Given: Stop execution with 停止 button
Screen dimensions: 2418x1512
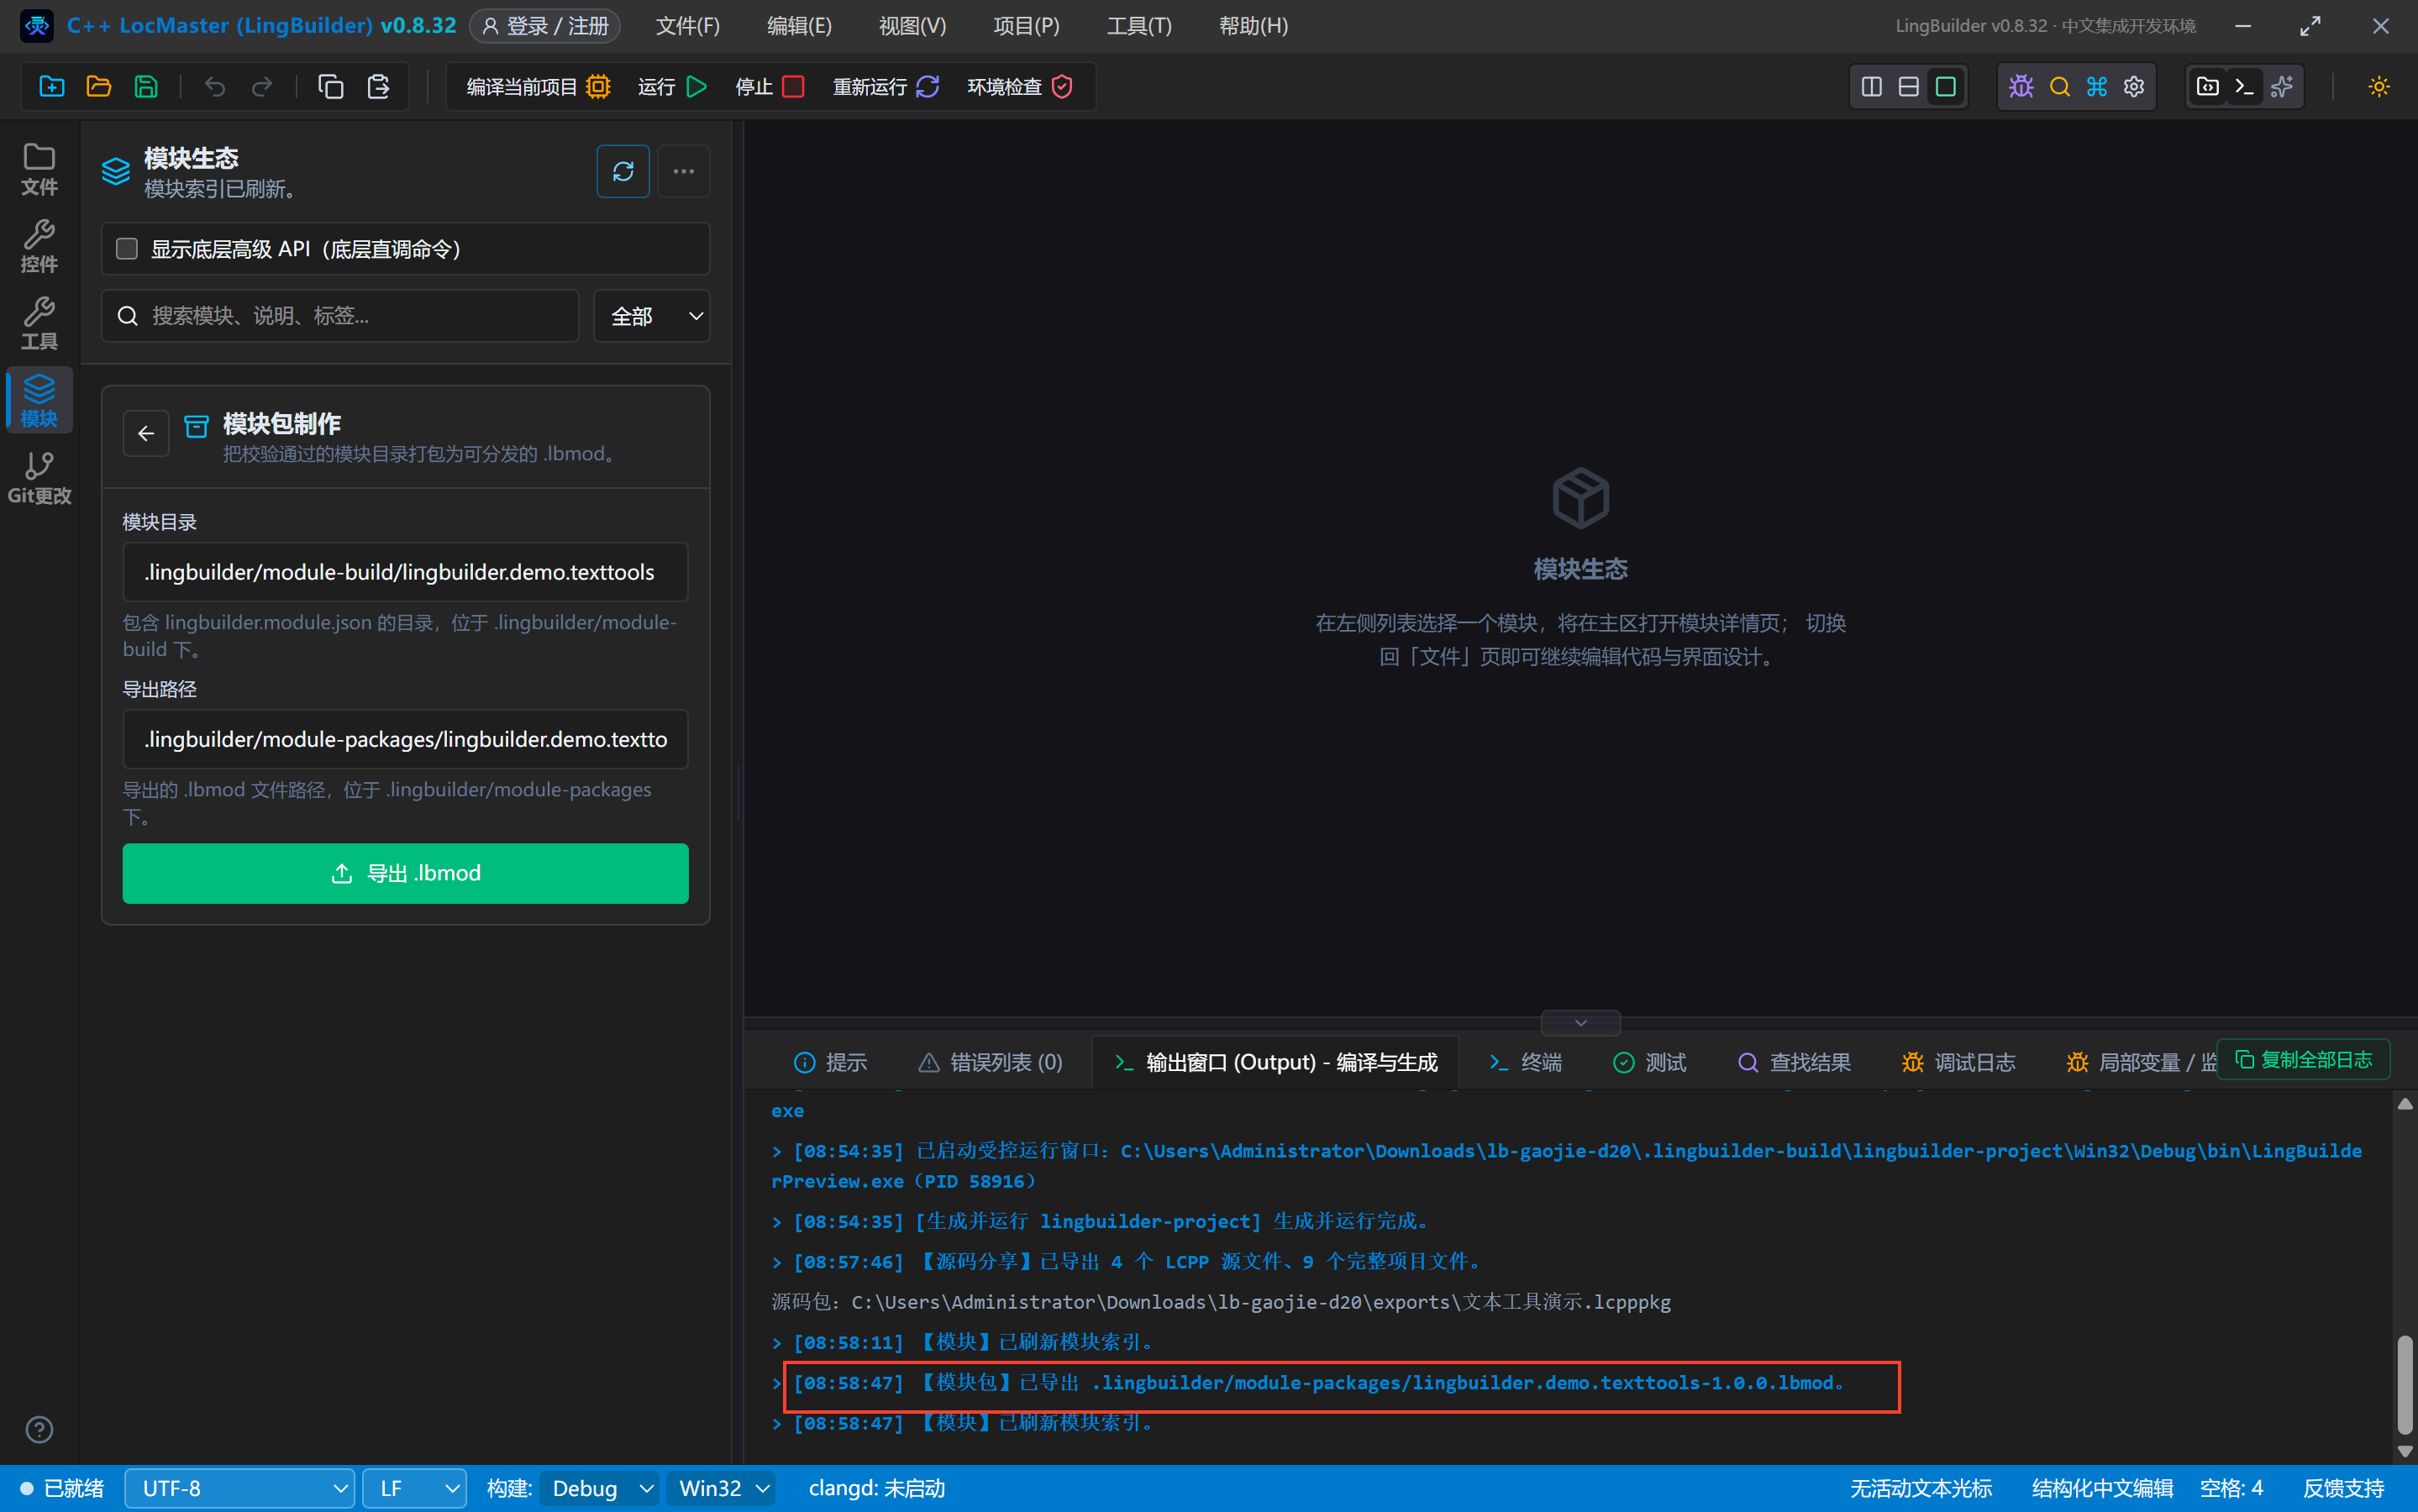Looking at the screenshot, I should (x=769, y=87).
